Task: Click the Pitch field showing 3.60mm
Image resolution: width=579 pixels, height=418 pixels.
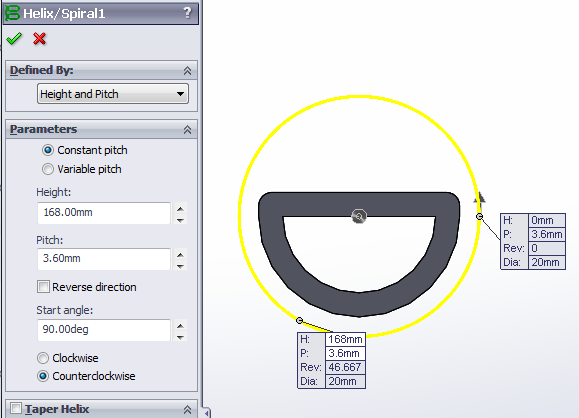Action: tap(104, 259)
